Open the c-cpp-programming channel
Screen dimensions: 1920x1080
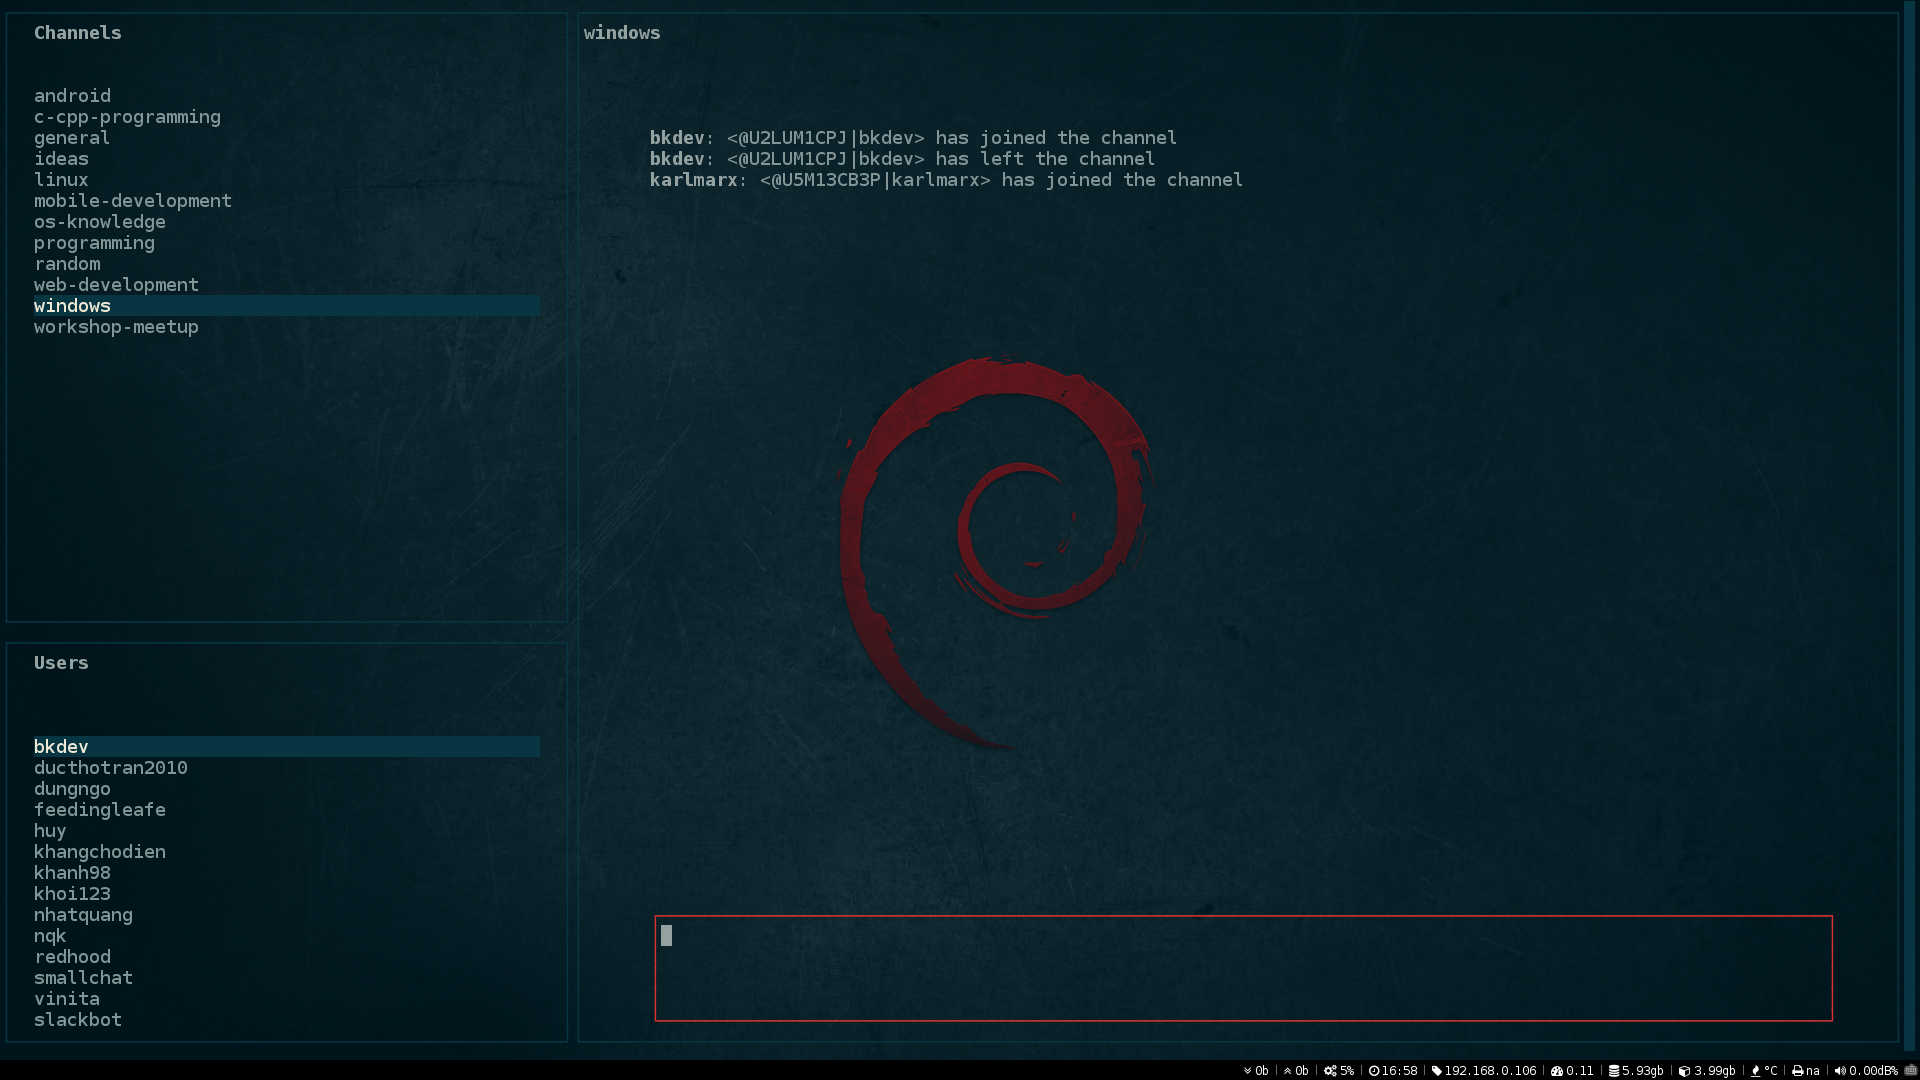(x=127, y=117)
